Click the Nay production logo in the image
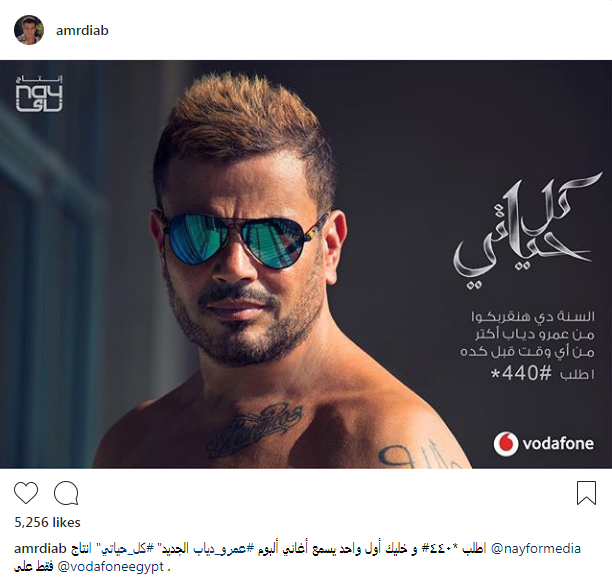 coord(39,94)
